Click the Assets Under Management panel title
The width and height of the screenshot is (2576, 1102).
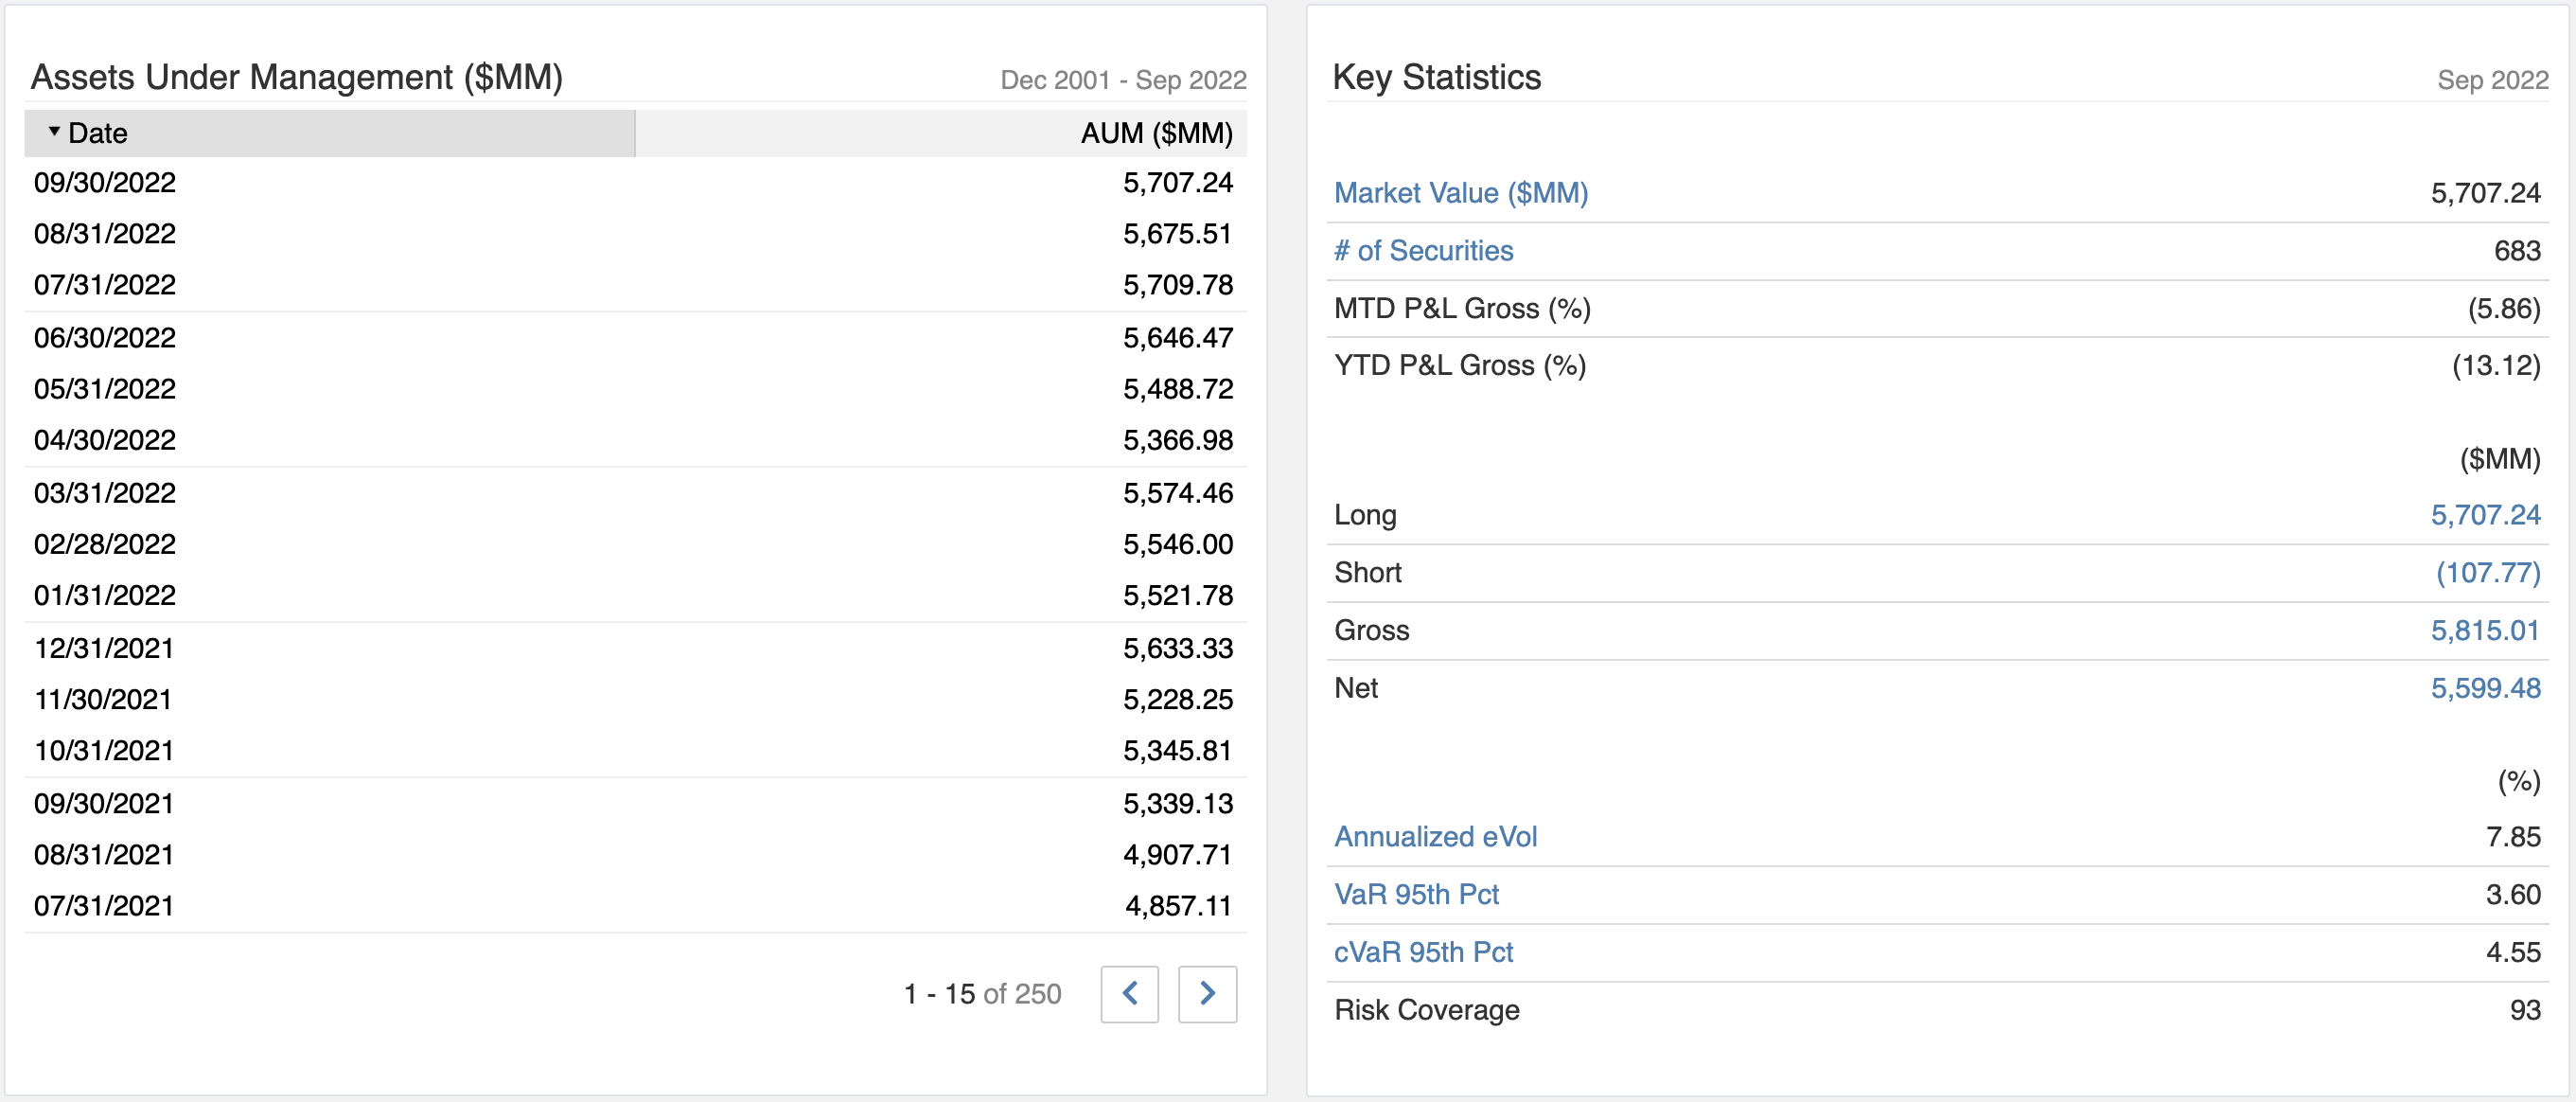[297, 75]
